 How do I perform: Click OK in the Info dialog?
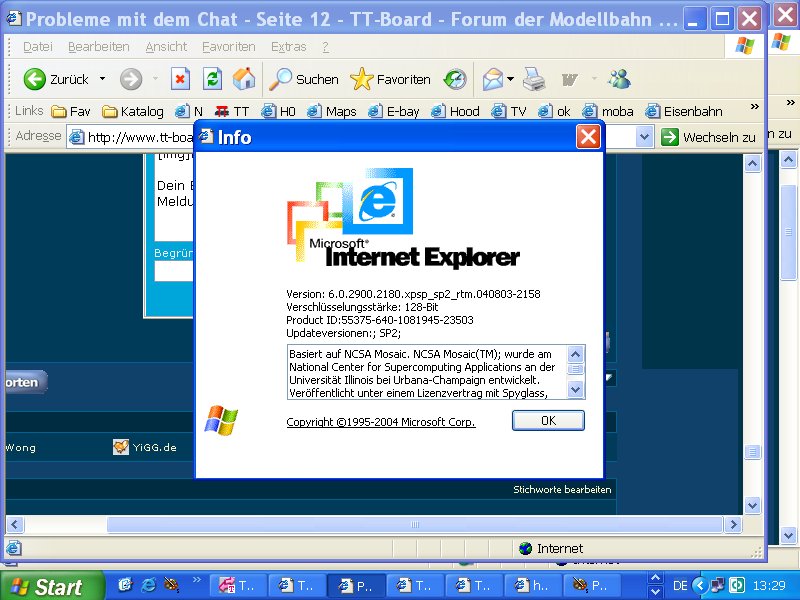548,421
